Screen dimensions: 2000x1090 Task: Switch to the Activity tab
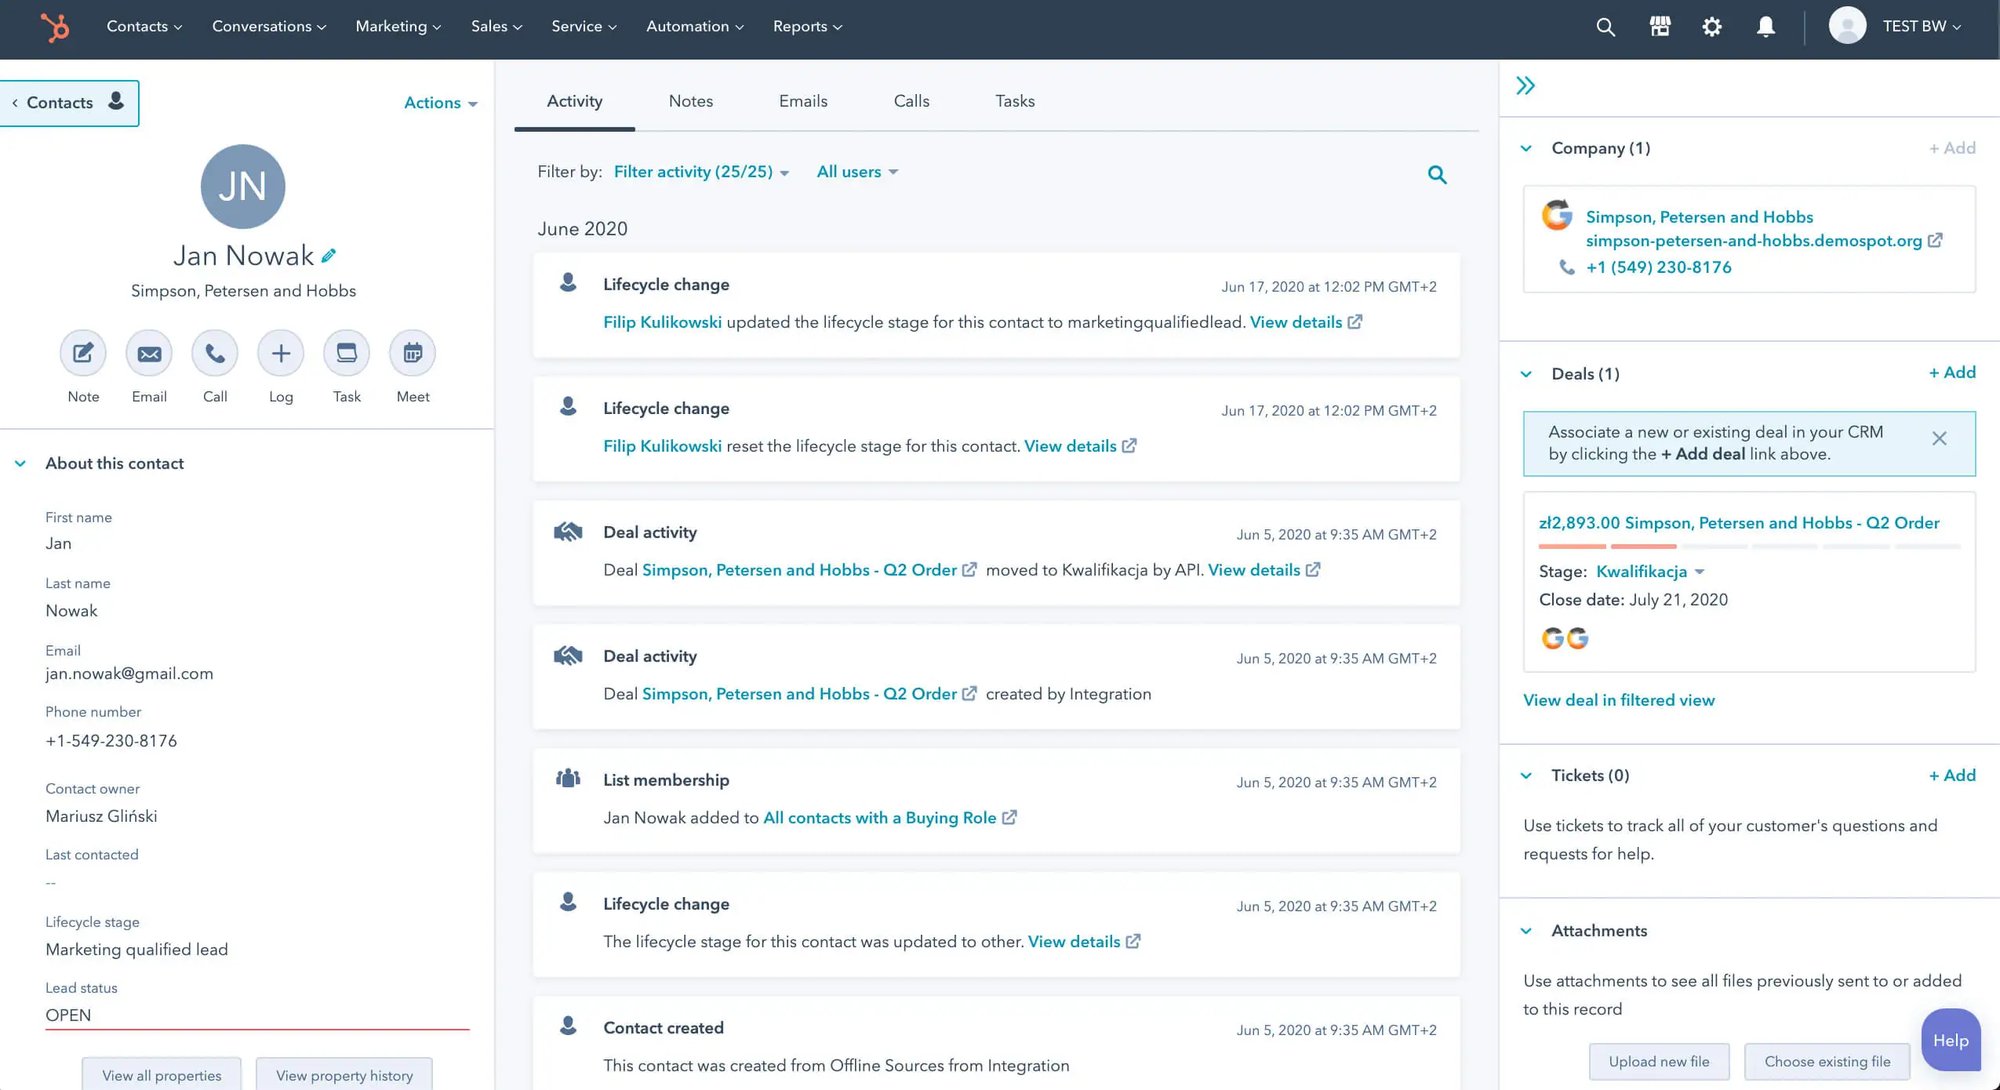click(x=574, y=101)
